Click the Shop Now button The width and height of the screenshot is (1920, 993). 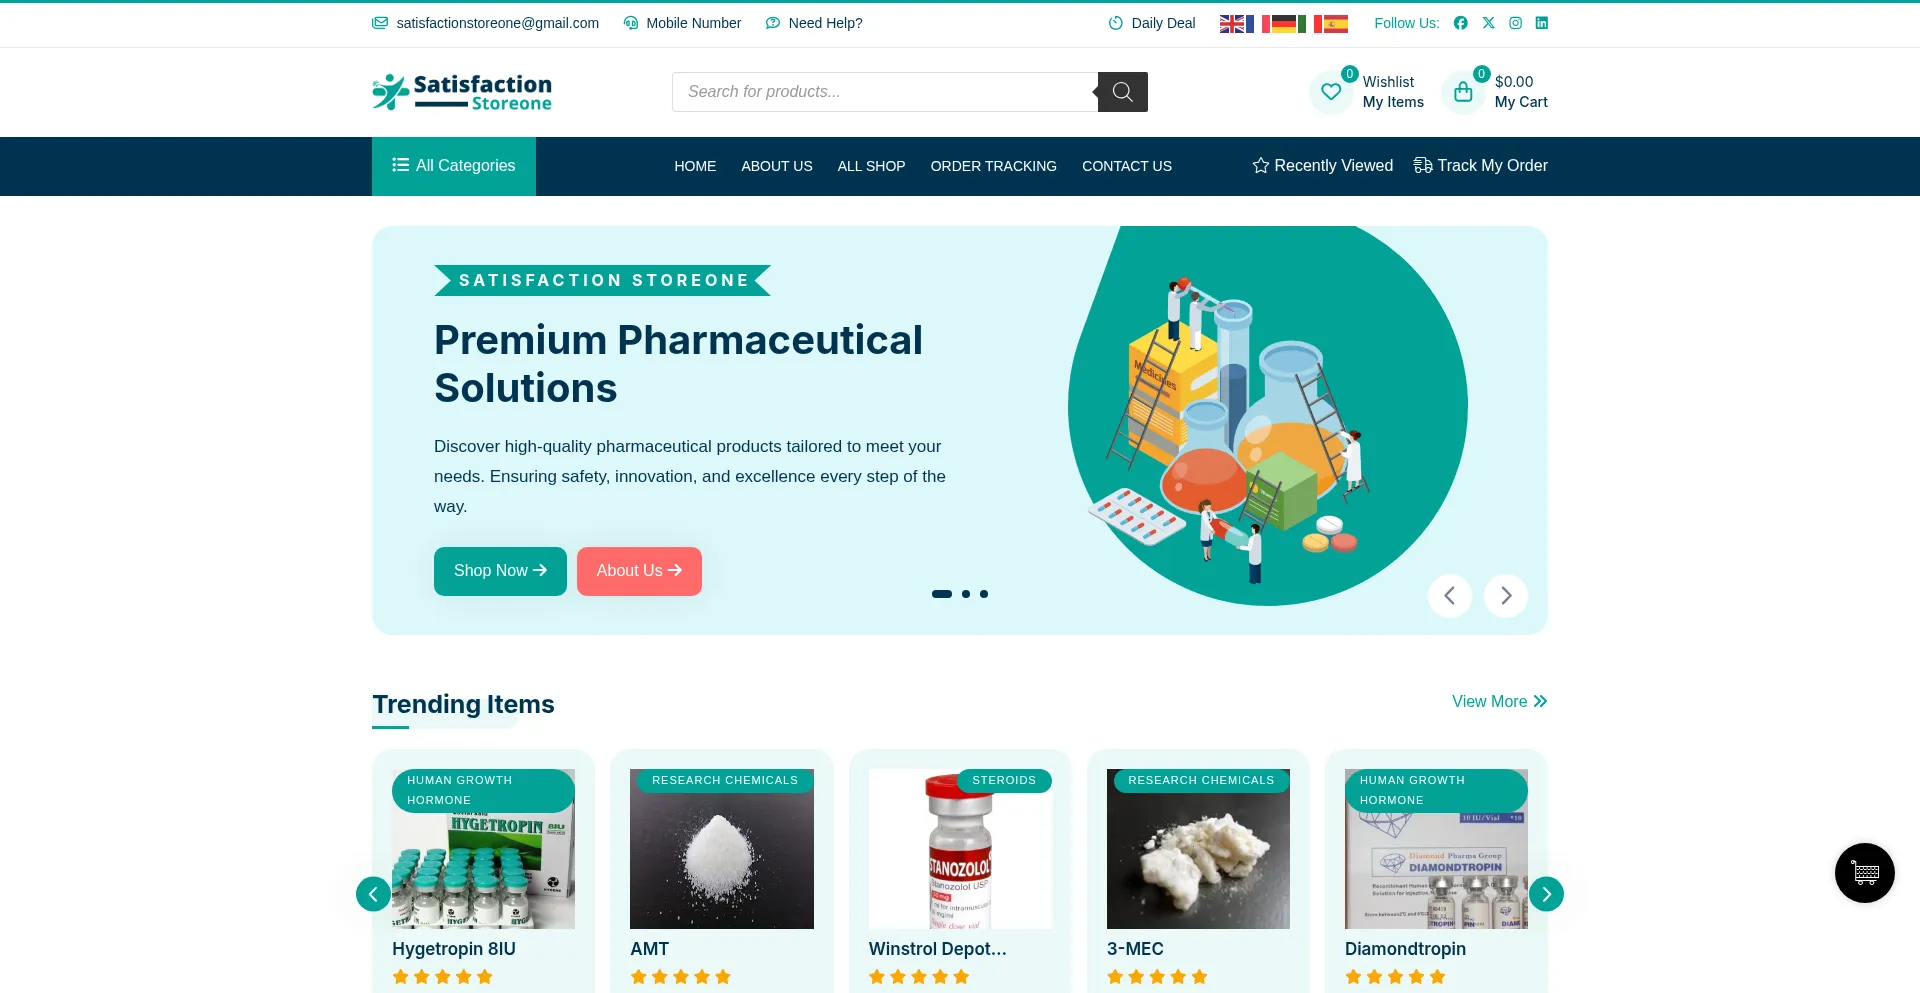click(x=500, y=571)
